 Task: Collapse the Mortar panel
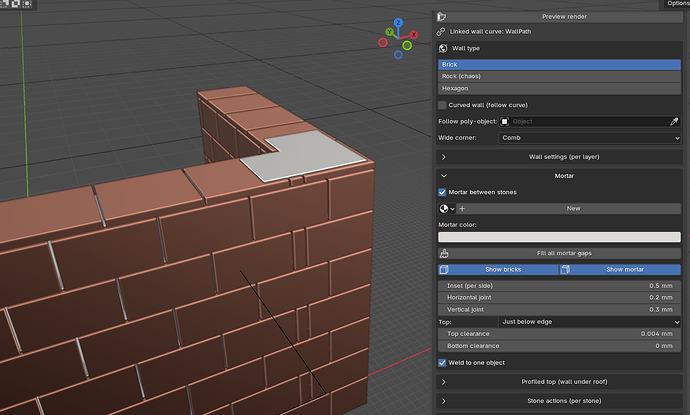(x=559, y=176)
